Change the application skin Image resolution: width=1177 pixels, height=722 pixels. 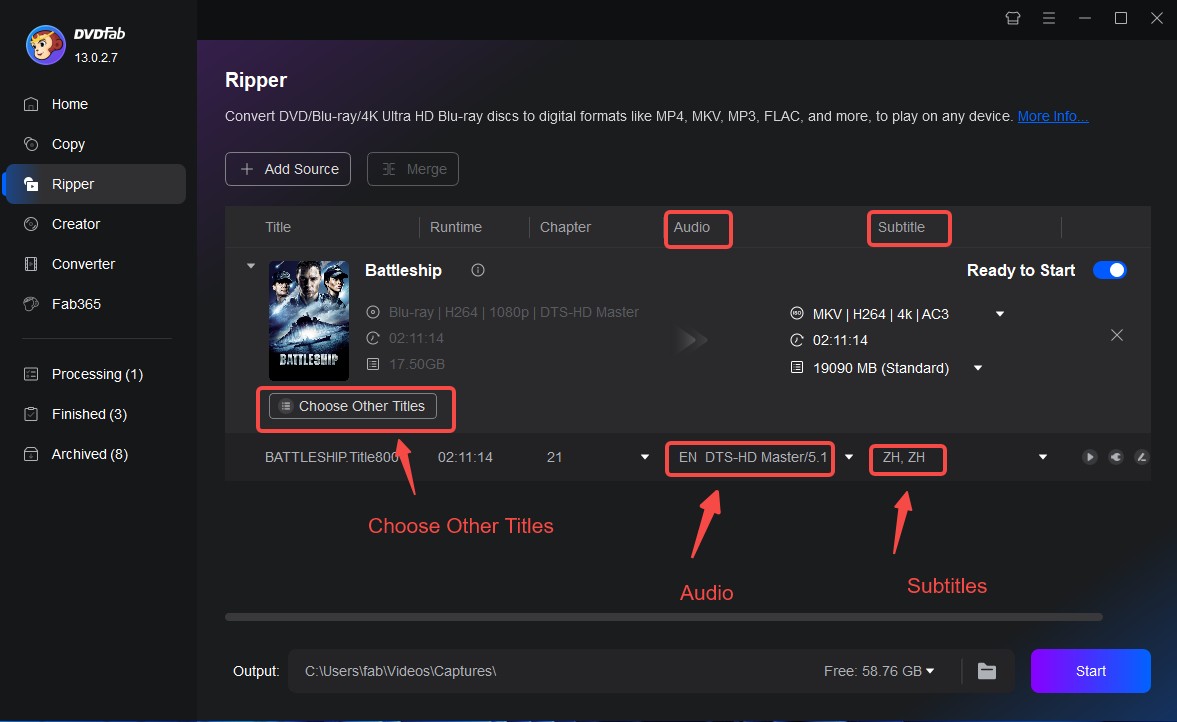click(x=1012, y=17)
